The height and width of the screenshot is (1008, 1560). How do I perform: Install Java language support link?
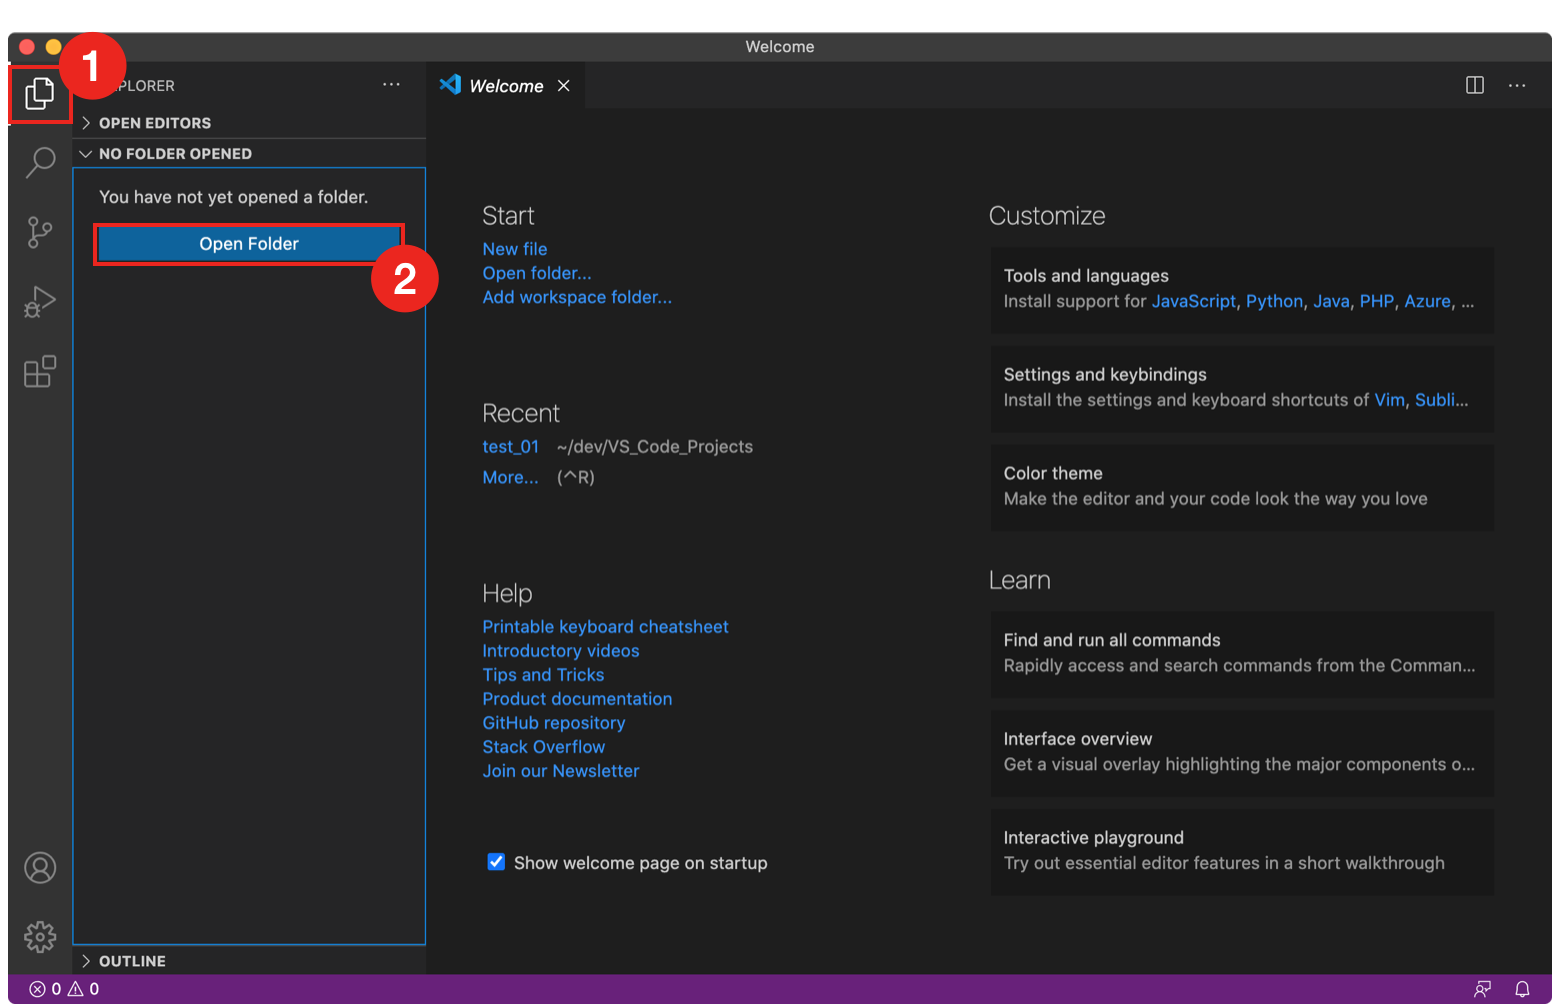pos(1331,301)
